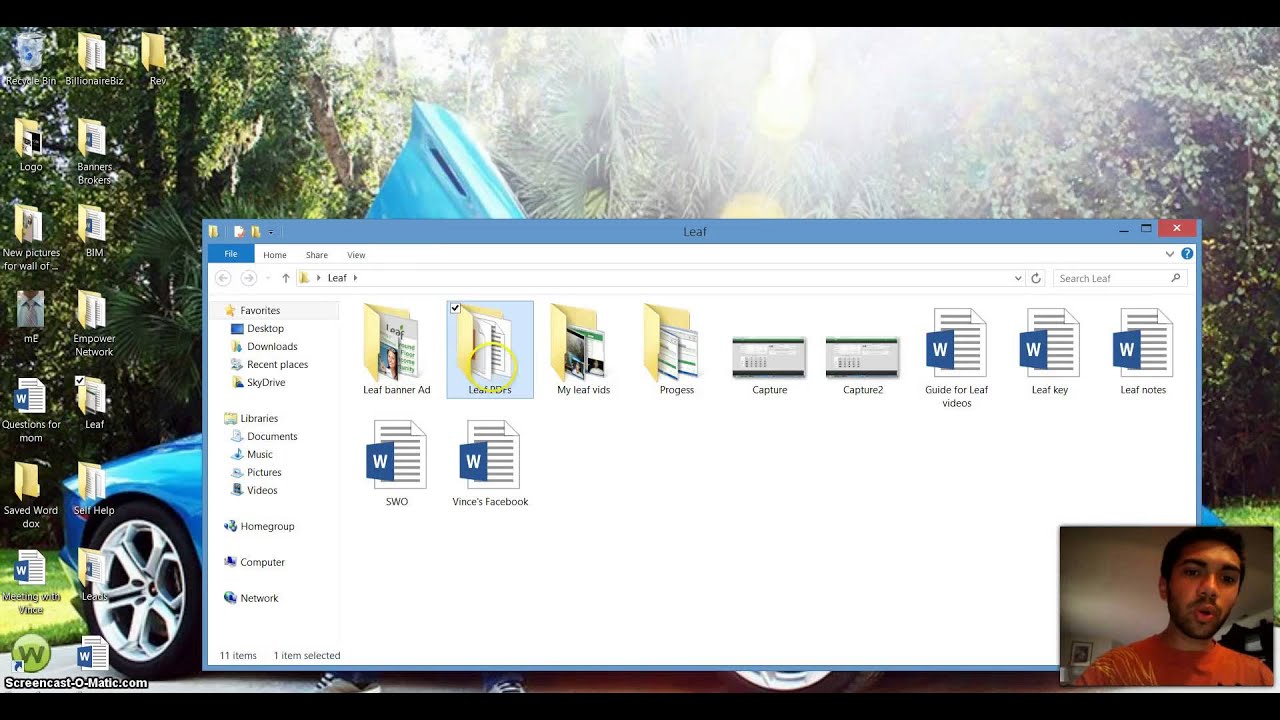The height and width of the screenshot is (720, 1280).
Task: Expand the root breadcrumb chevron before Leaf
Action: point(319,278)
